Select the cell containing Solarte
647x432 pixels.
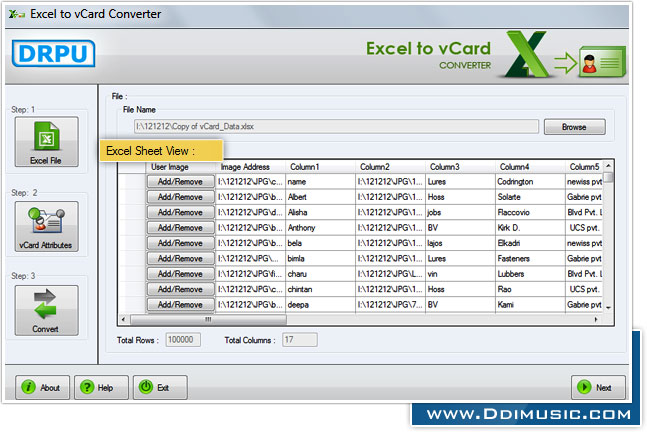point(530,197)
